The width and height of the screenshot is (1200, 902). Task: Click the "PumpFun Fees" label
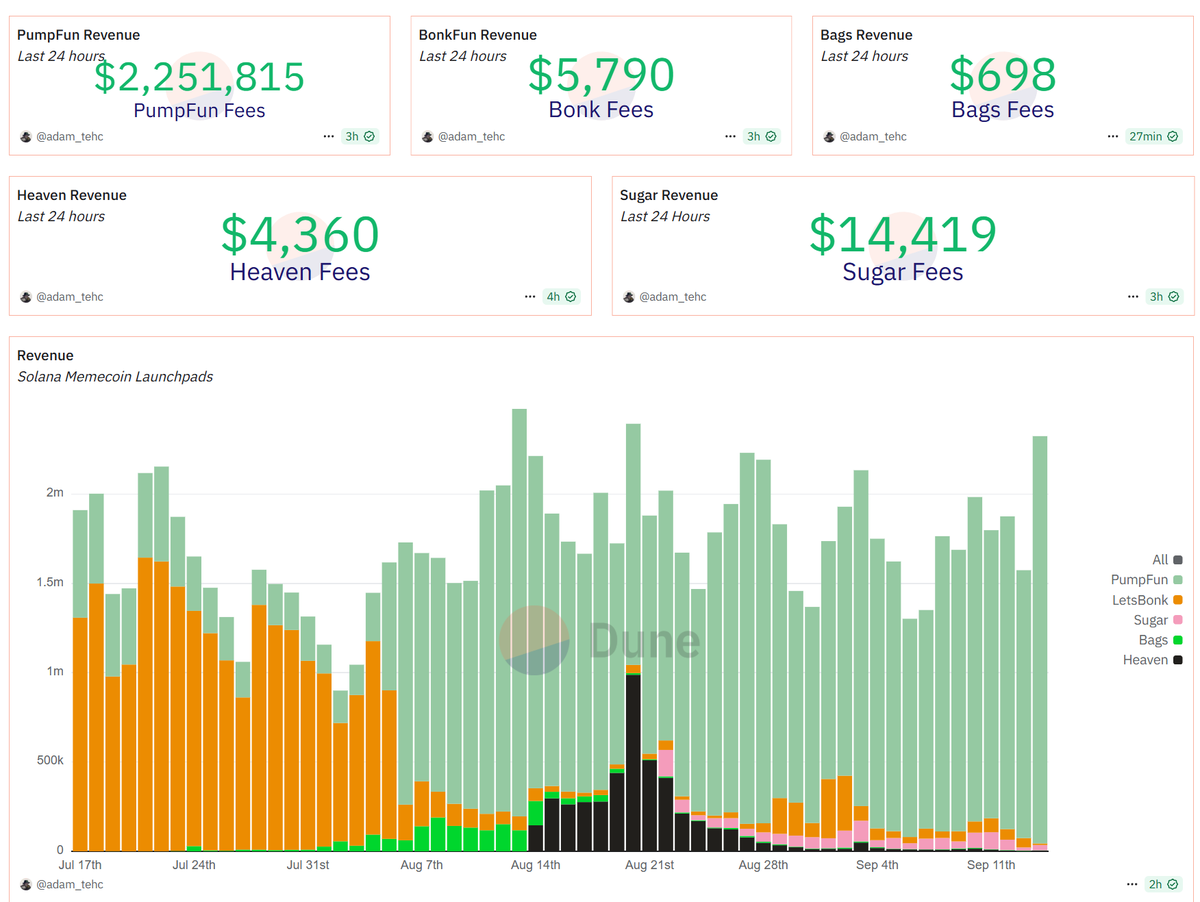point(200,110)
